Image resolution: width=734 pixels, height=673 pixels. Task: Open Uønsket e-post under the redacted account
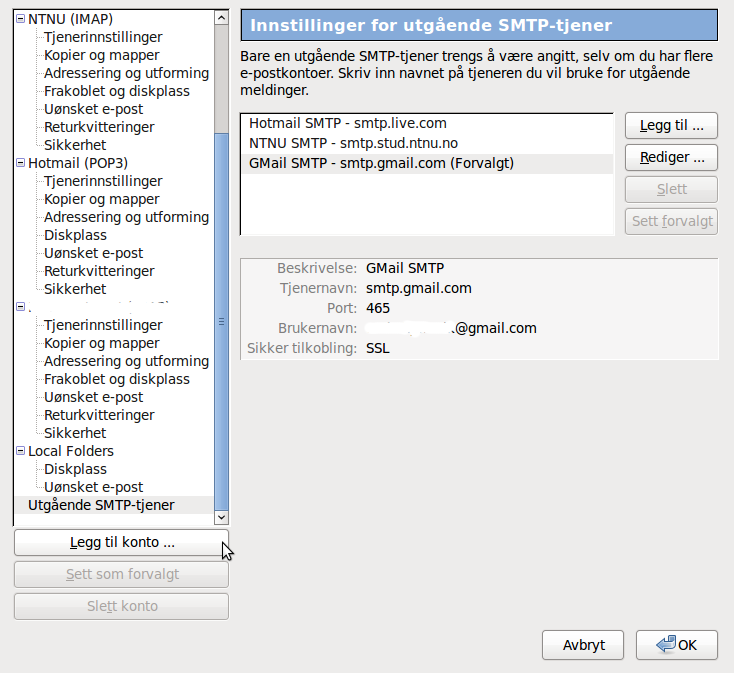click(x=93, y=397)
